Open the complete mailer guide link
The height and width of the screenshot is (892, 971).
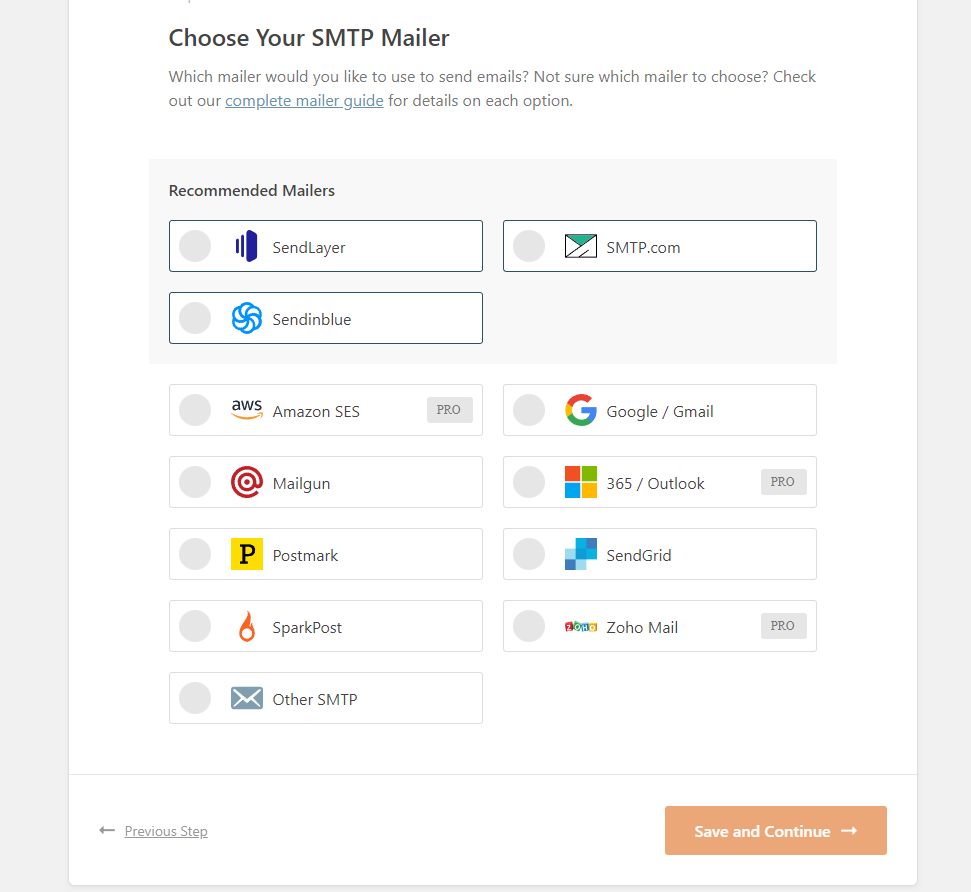point(304,101)
